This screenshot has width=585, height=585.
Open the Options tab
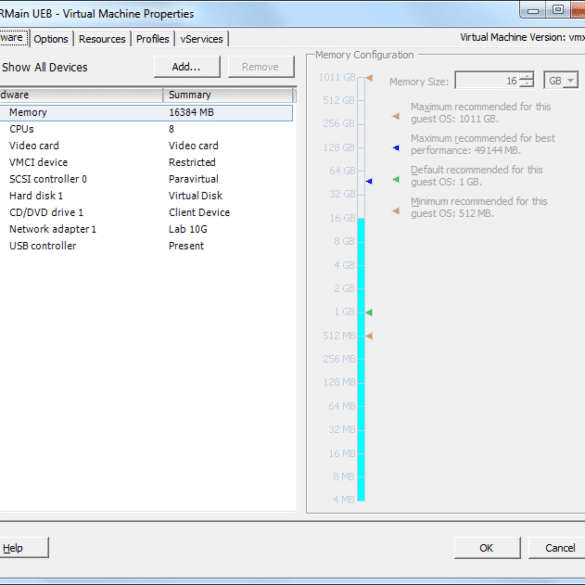[51, 39]
